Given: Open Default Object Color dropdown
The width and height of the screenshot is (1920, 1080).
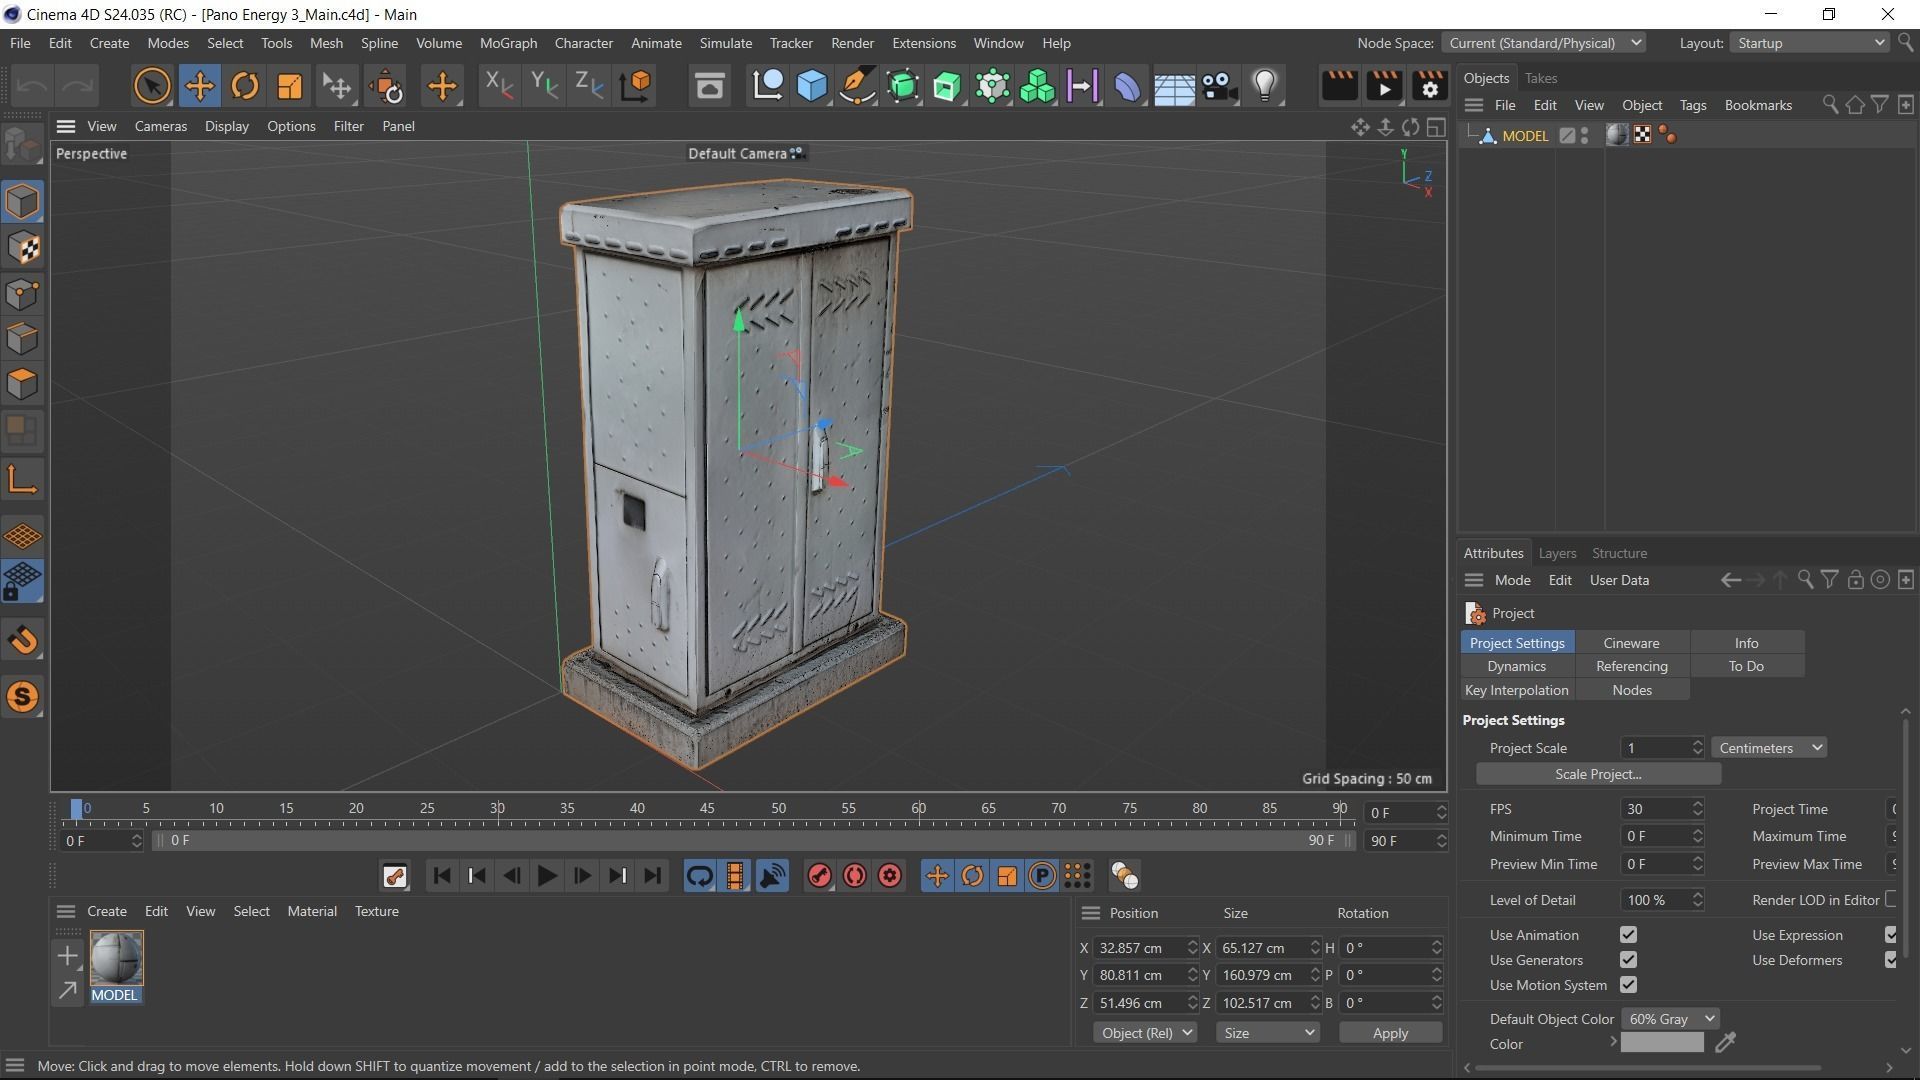Looking at the screenshot, I should click(x=1669, y=1019).
